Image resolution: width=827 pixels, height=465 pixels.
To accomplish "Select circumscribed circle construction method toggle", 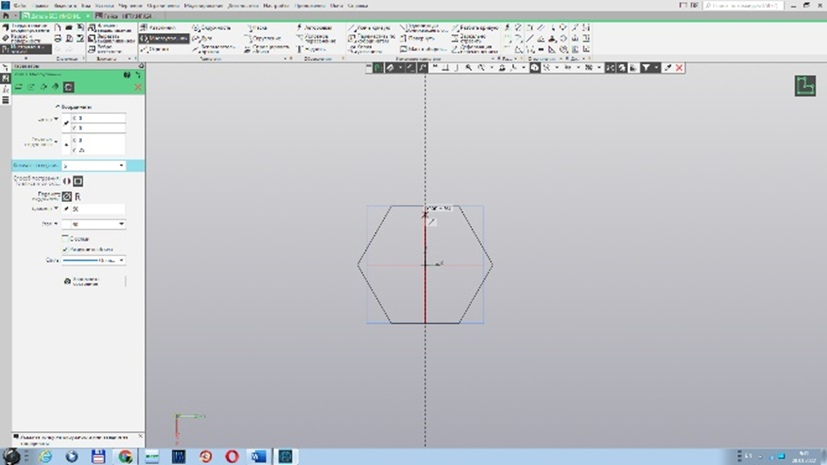I will 78,181.
